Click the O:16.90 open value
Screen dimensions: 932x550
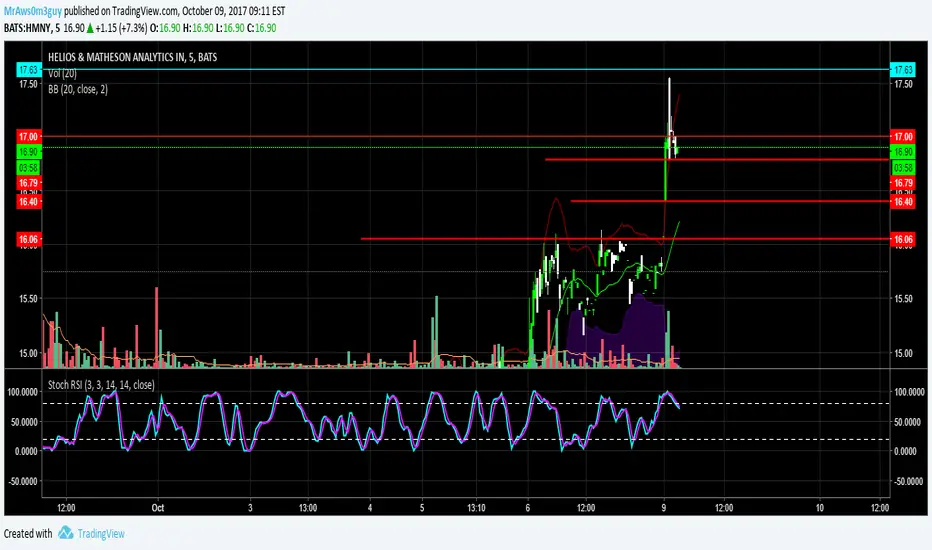click(165, 28)
